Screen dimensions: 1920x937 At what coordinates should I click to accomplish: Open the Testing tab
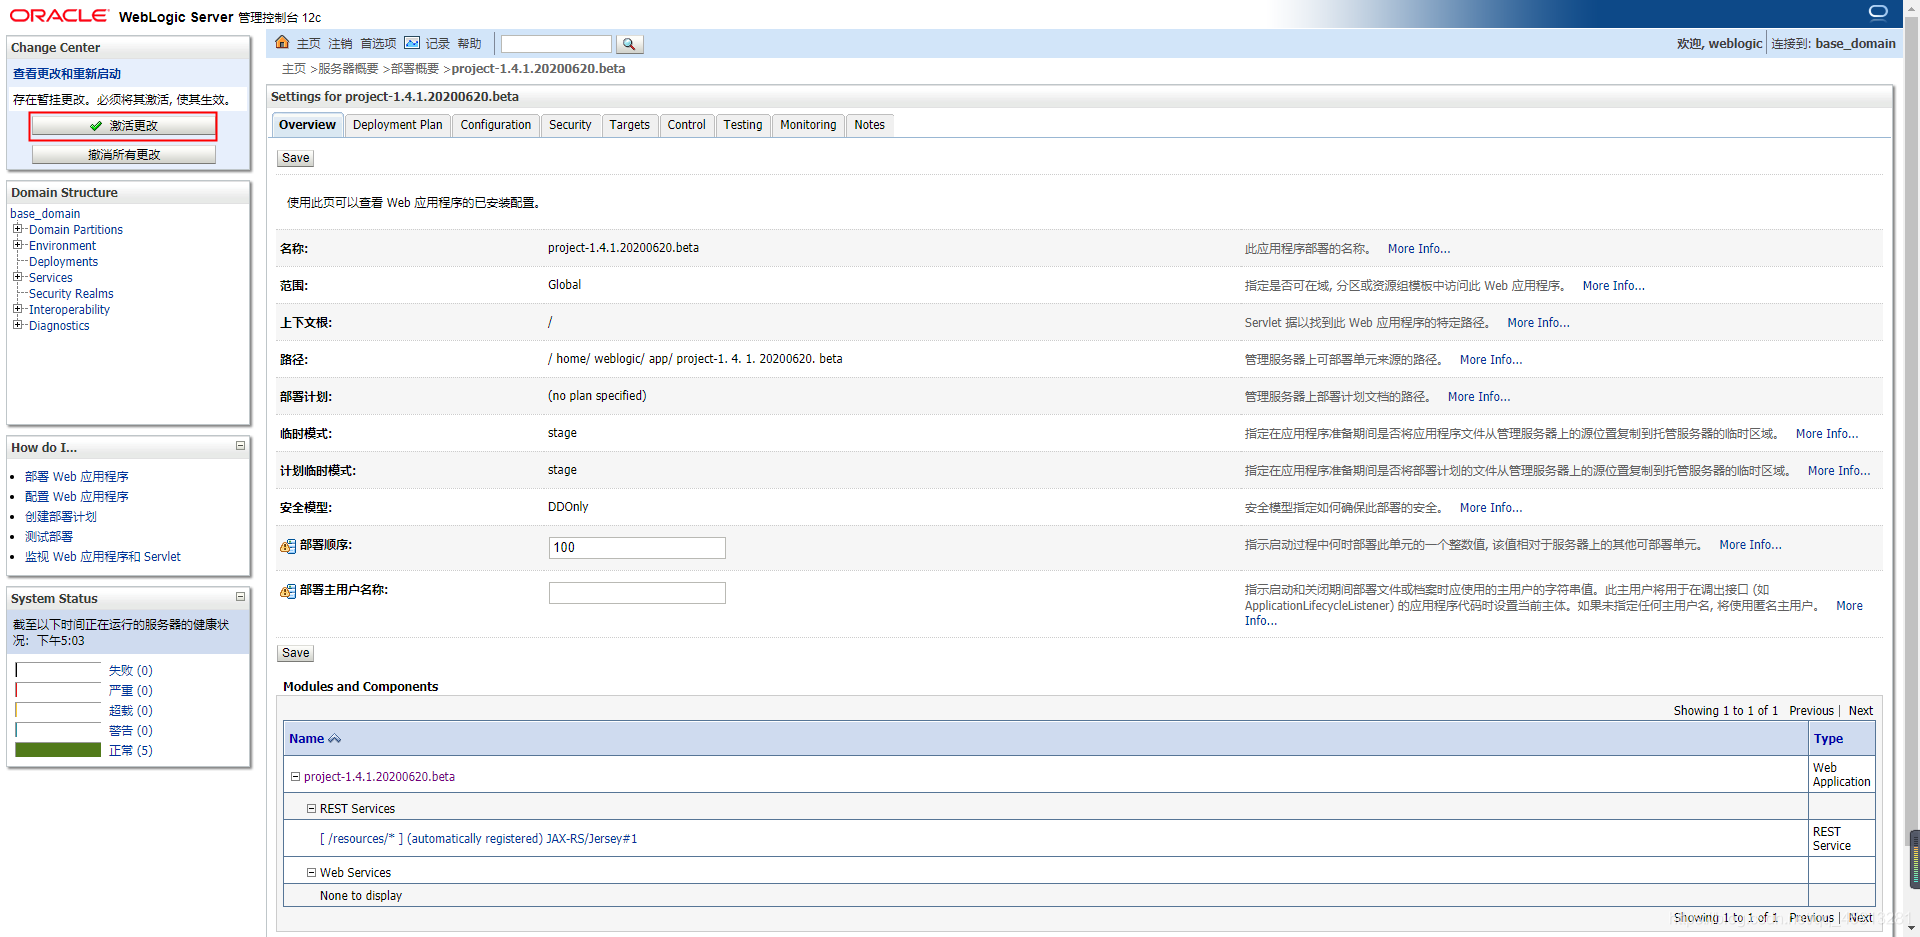click(x=743, y=125)
